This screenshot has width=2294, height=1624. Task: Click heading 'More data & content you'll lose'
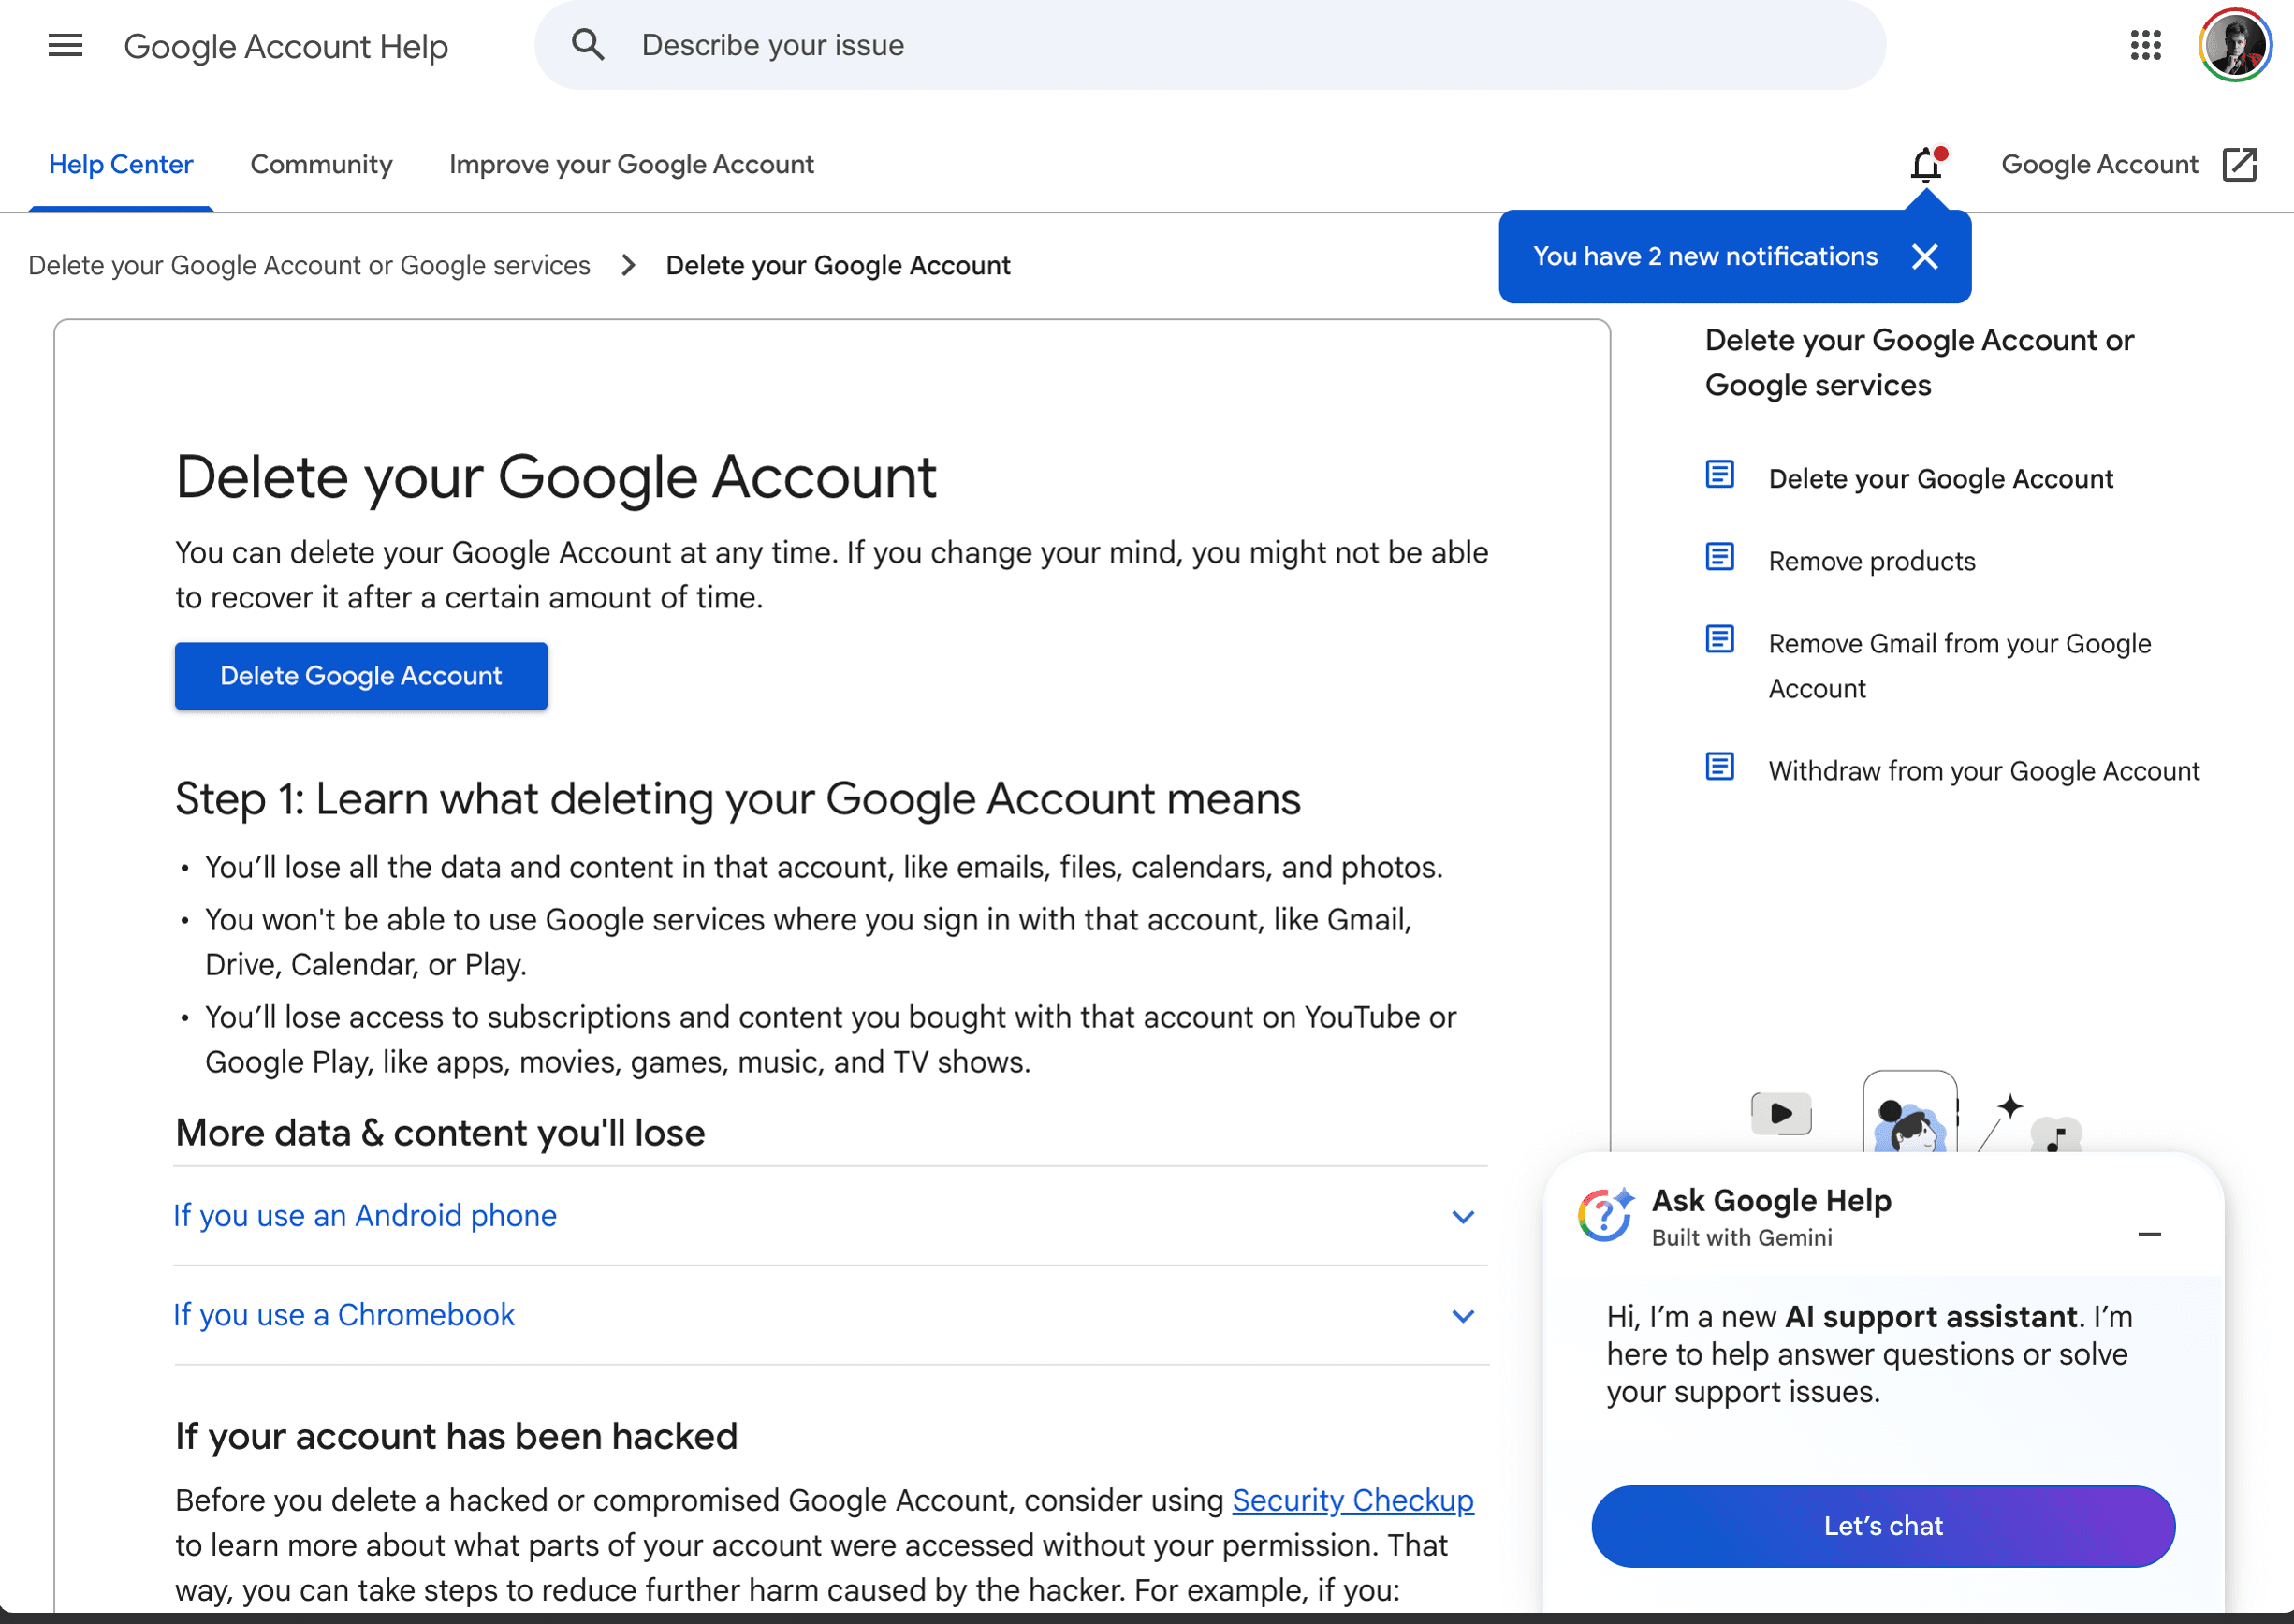pyautogui.click(x=440, y=1133)
